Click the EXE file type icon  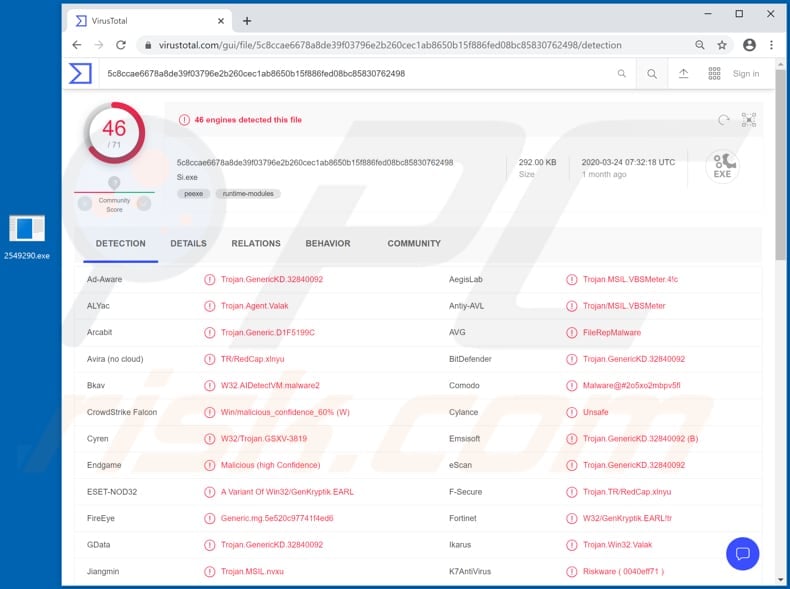pos(722,166)
